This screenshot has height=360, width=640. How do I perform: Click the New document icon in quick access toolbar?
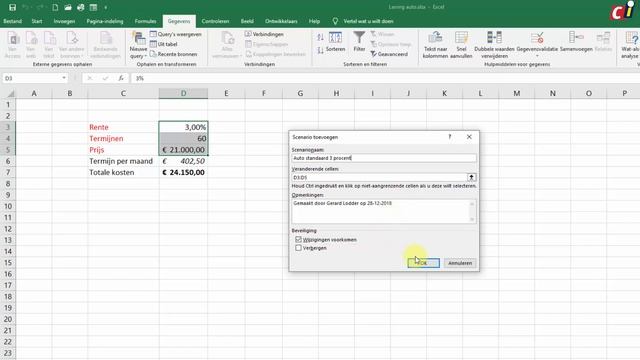(x=55, y=7)
